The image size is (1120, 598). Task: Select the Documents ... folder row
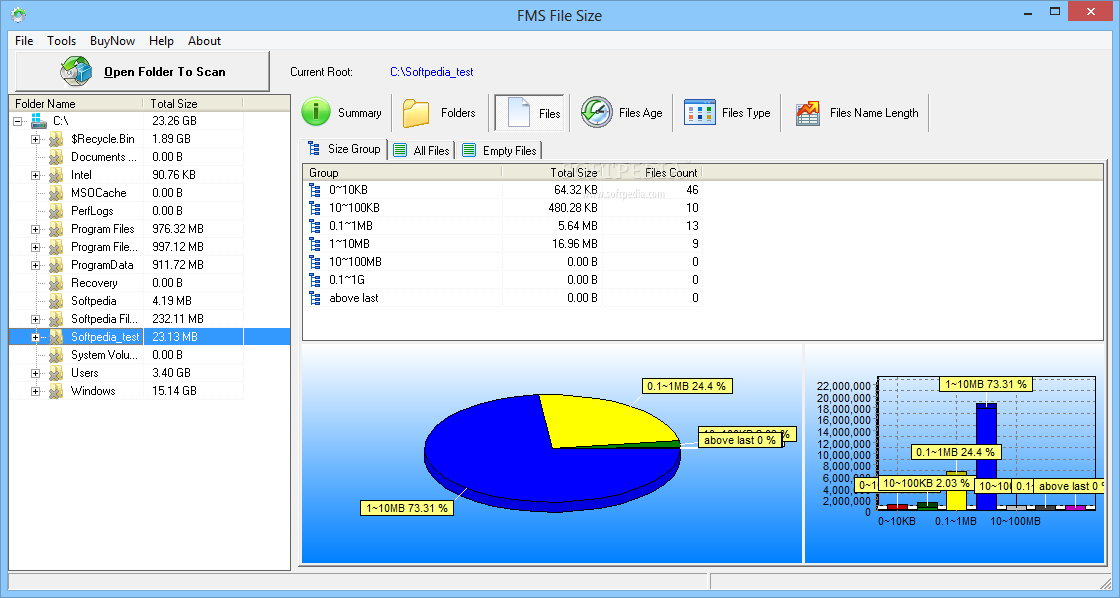[x=126, y=157]
